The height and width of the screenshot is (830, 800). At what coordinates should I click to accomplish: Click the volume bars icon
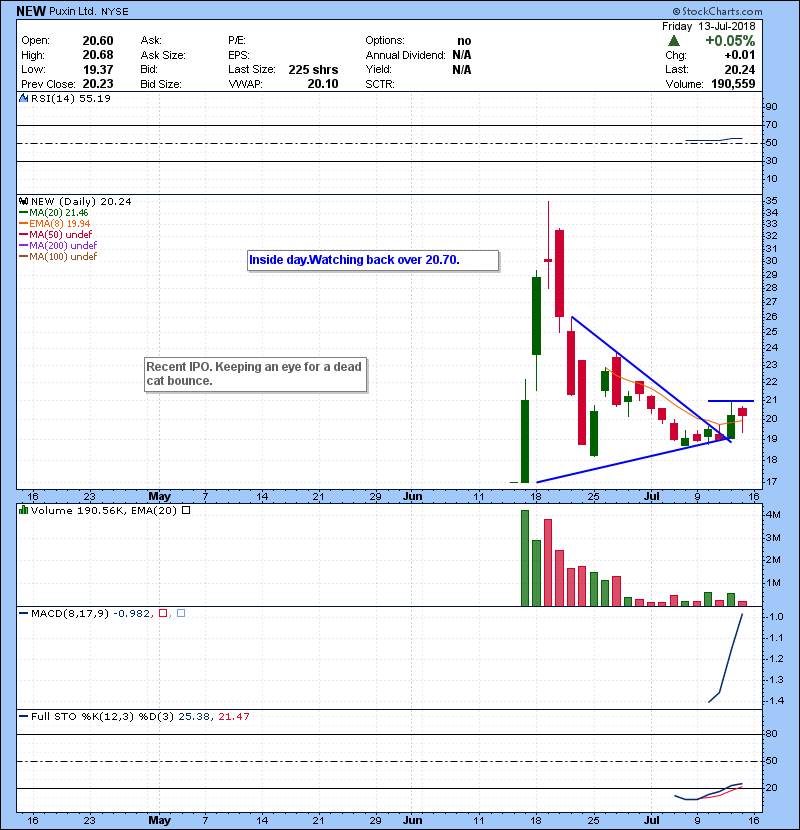click(23, 510)
